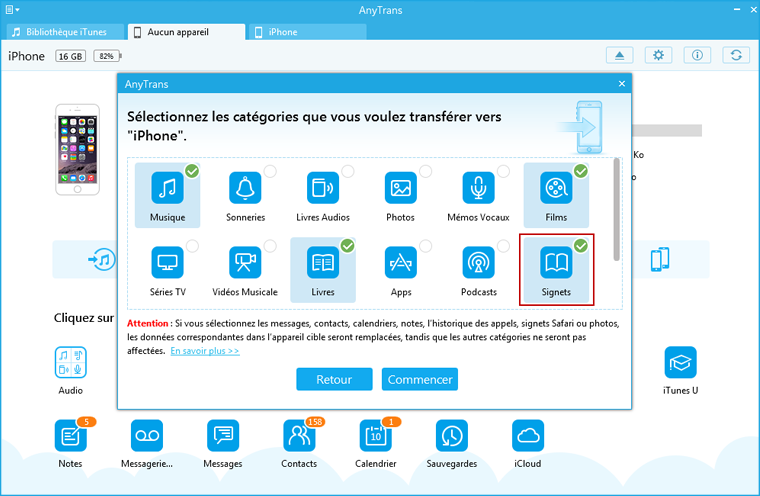Click the transfer to iTunes shortcut icon
The width and height of the screenshot is (760, 496).
click(x=102, y=259)
